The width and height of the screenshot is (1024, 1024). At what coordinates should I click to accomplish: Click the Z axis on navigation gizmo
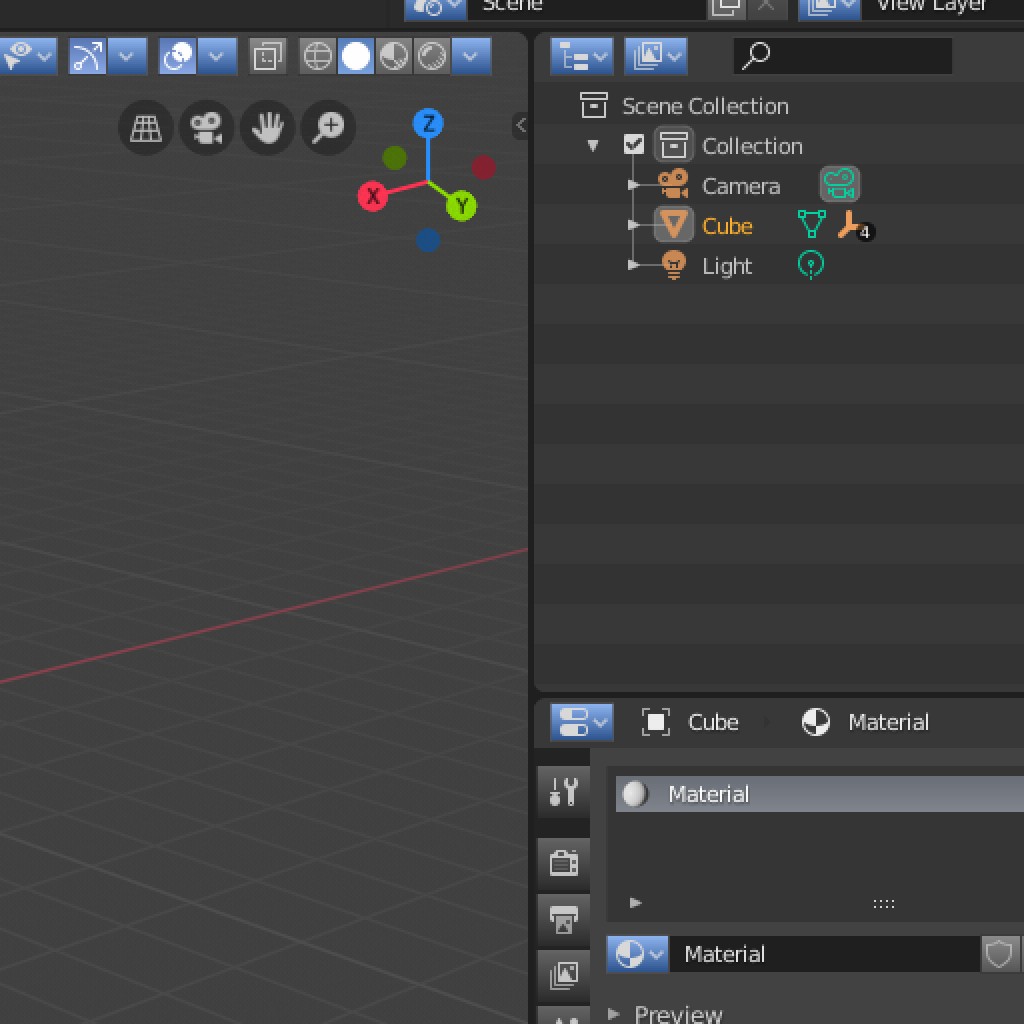pos(428,122)
